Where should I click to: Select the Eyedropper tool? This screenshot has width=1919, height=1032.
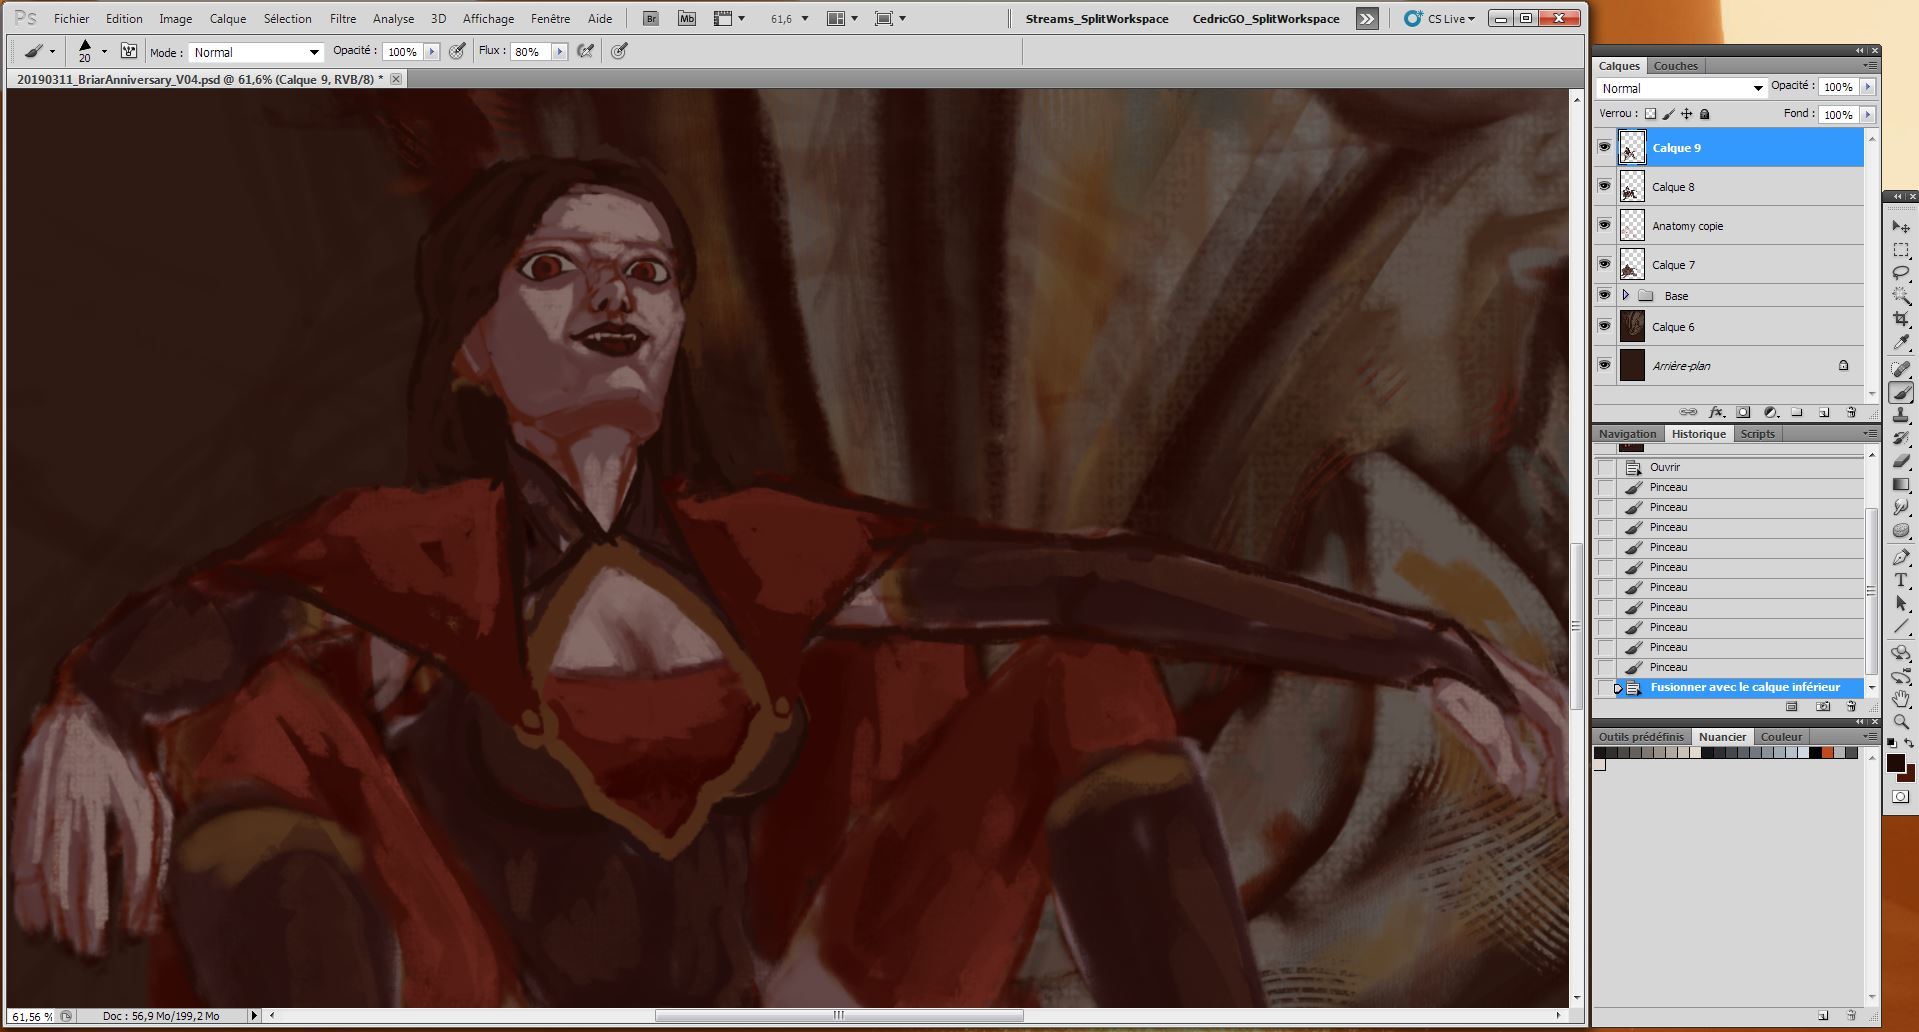(1901, 343)
